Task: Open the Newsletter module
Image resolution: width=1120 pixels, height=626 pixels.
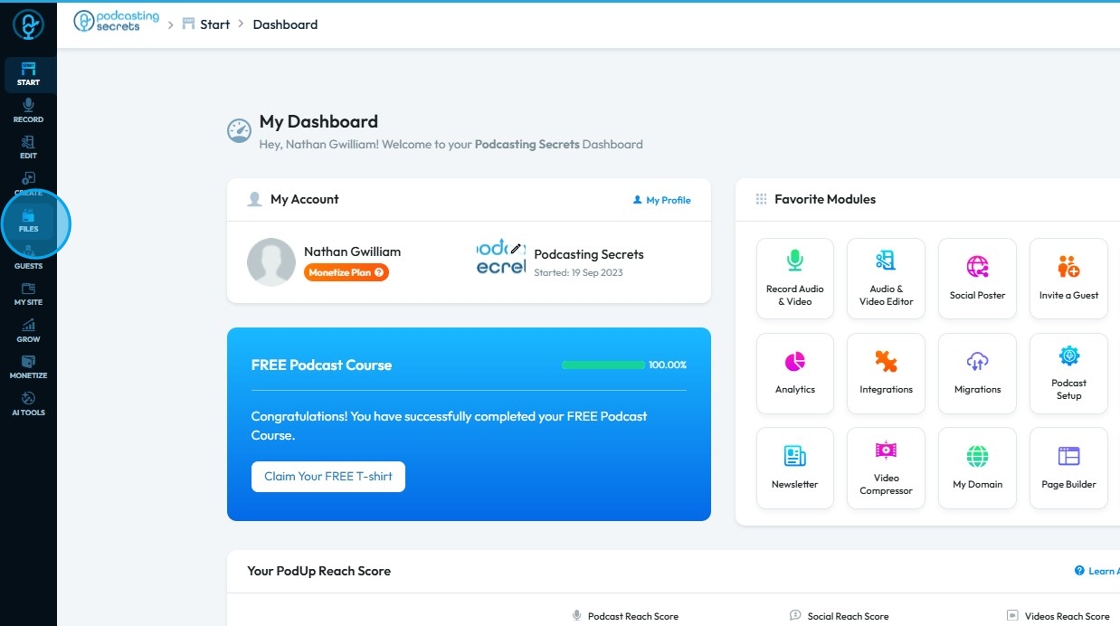Action: (x=795, y=468)
